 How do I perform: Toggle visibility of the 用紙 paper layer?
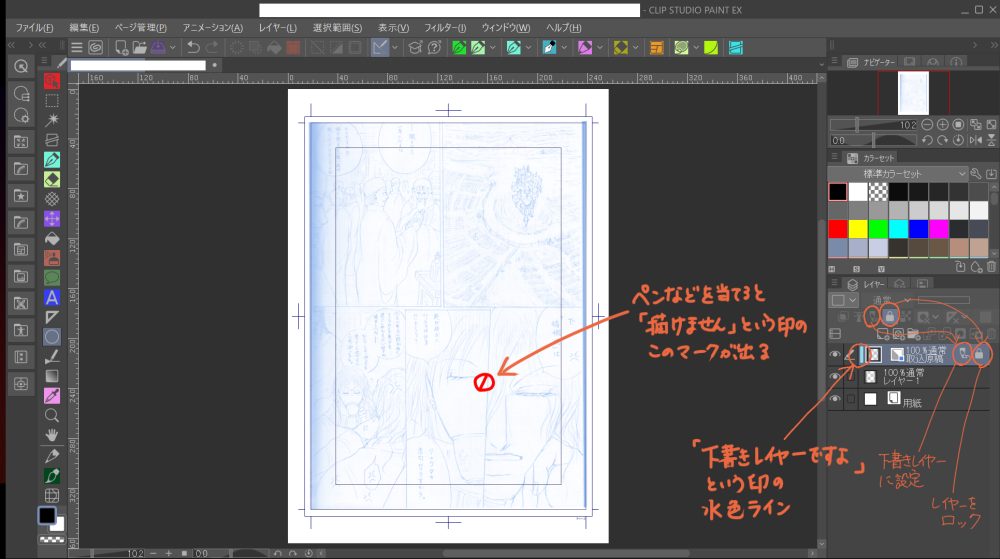836,400
